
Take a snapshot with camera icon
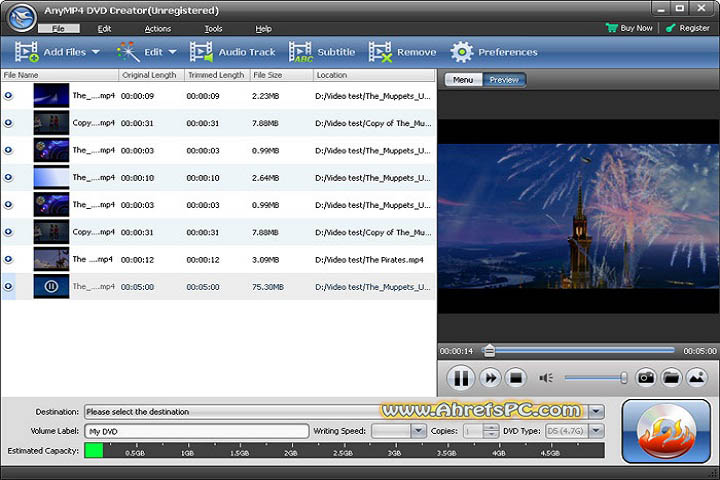point(646,378)
